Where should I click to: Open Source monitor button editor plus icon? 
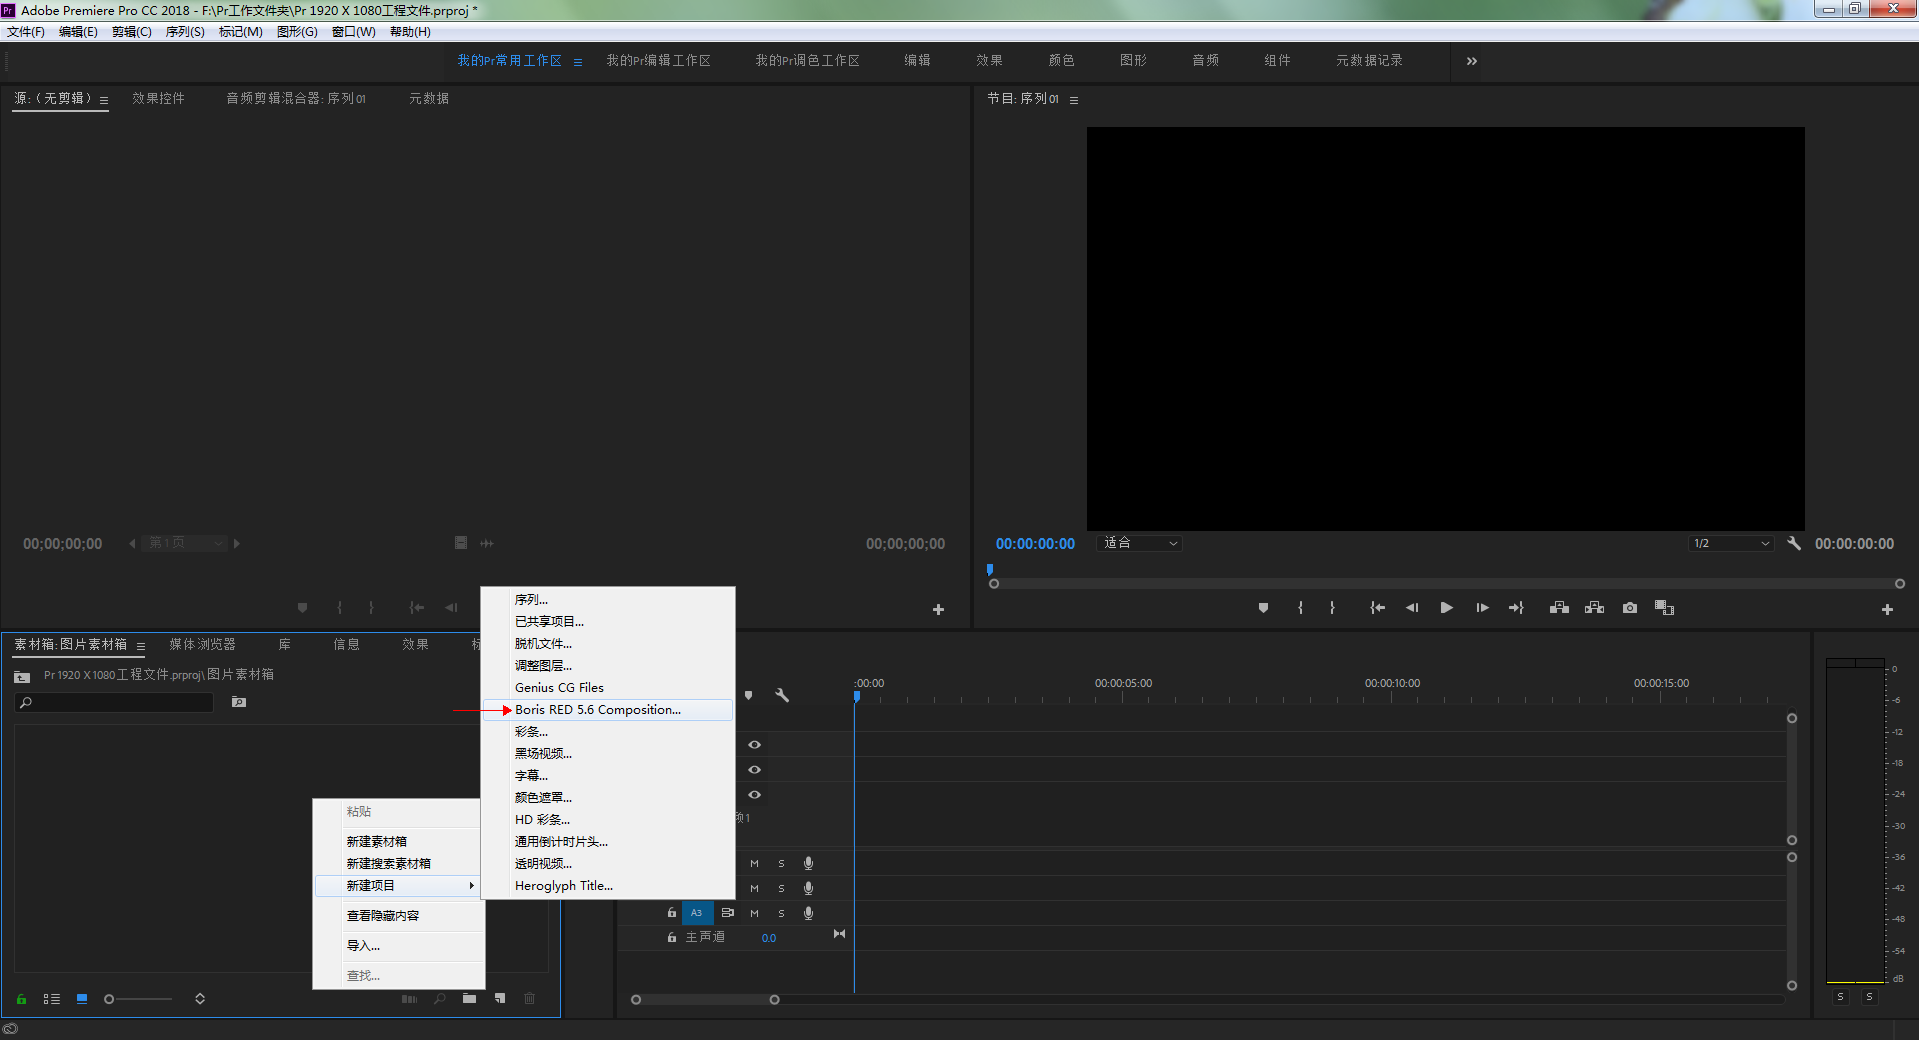(938, 609)
